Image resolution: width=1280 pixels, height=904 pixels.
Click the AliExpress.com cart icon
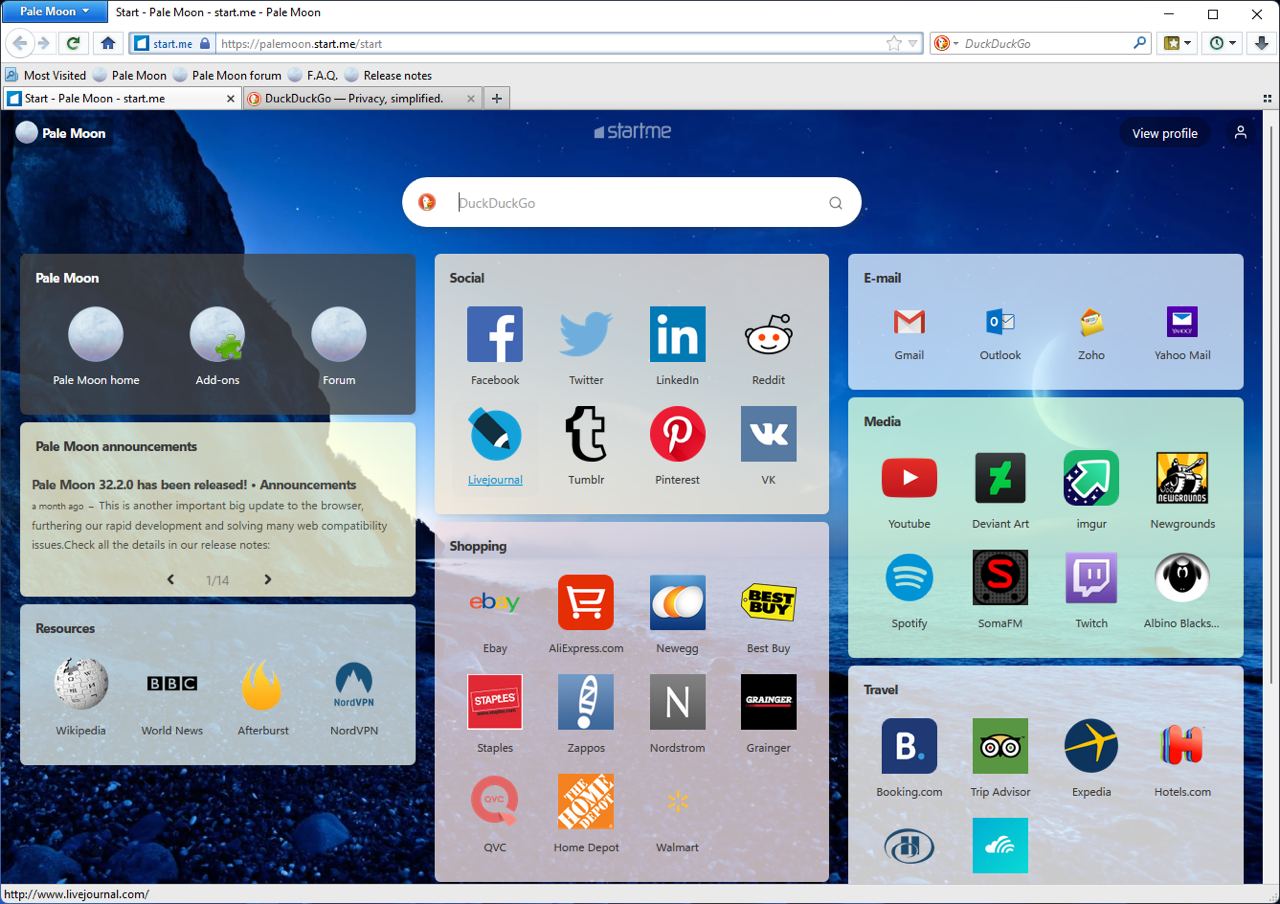pos(586,602)
